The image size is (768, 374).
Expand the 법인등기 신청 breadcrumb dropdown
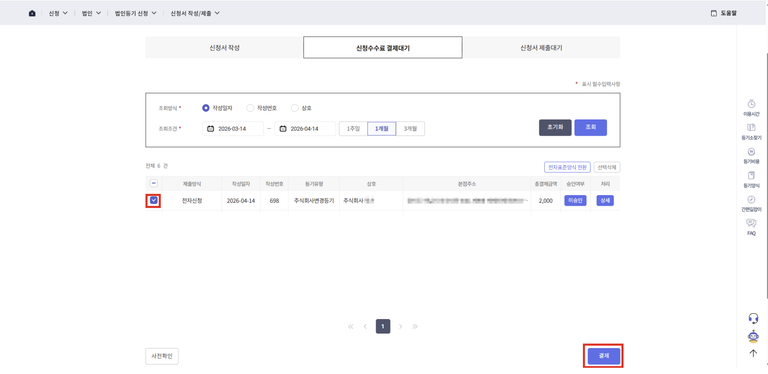pos(136,13)
